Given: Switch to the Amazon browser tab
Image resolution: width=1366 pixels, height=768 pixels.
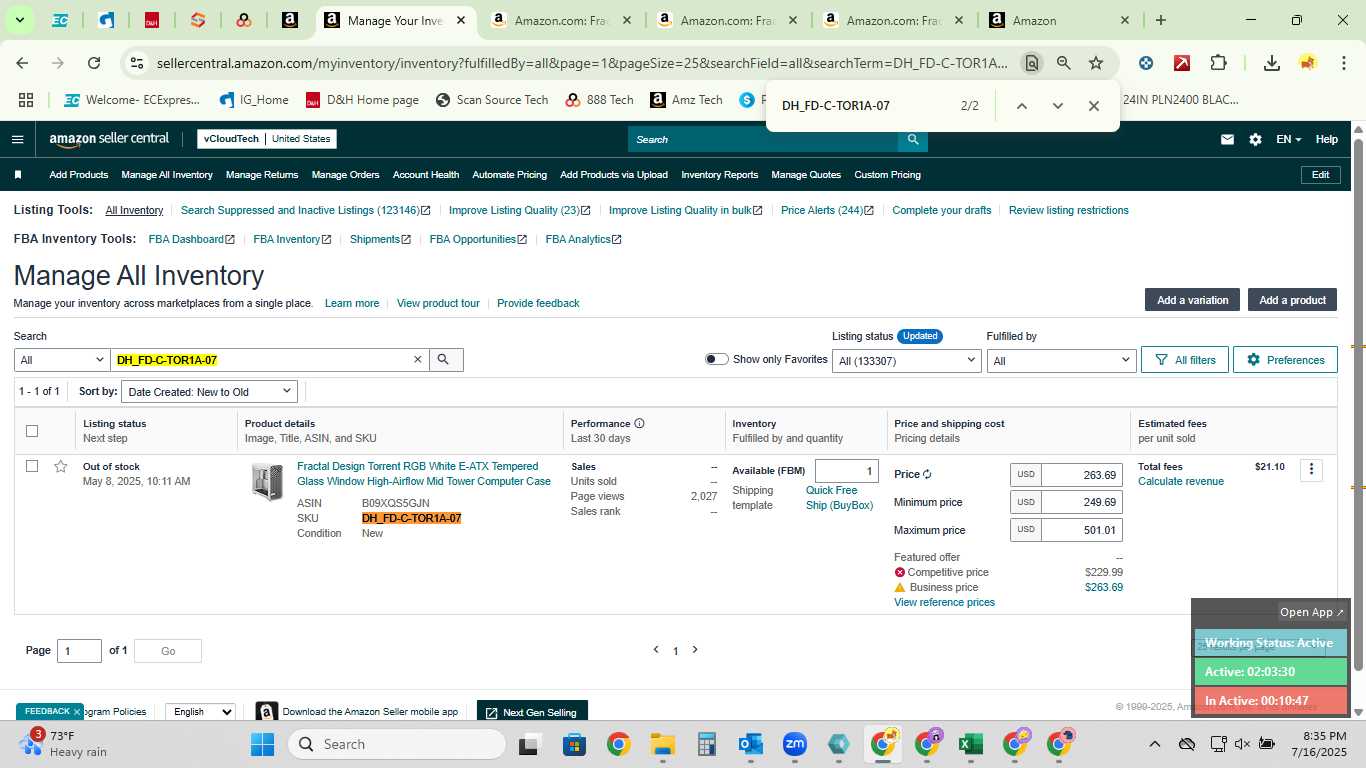Looking at the screenshot, I should 1060,20.
